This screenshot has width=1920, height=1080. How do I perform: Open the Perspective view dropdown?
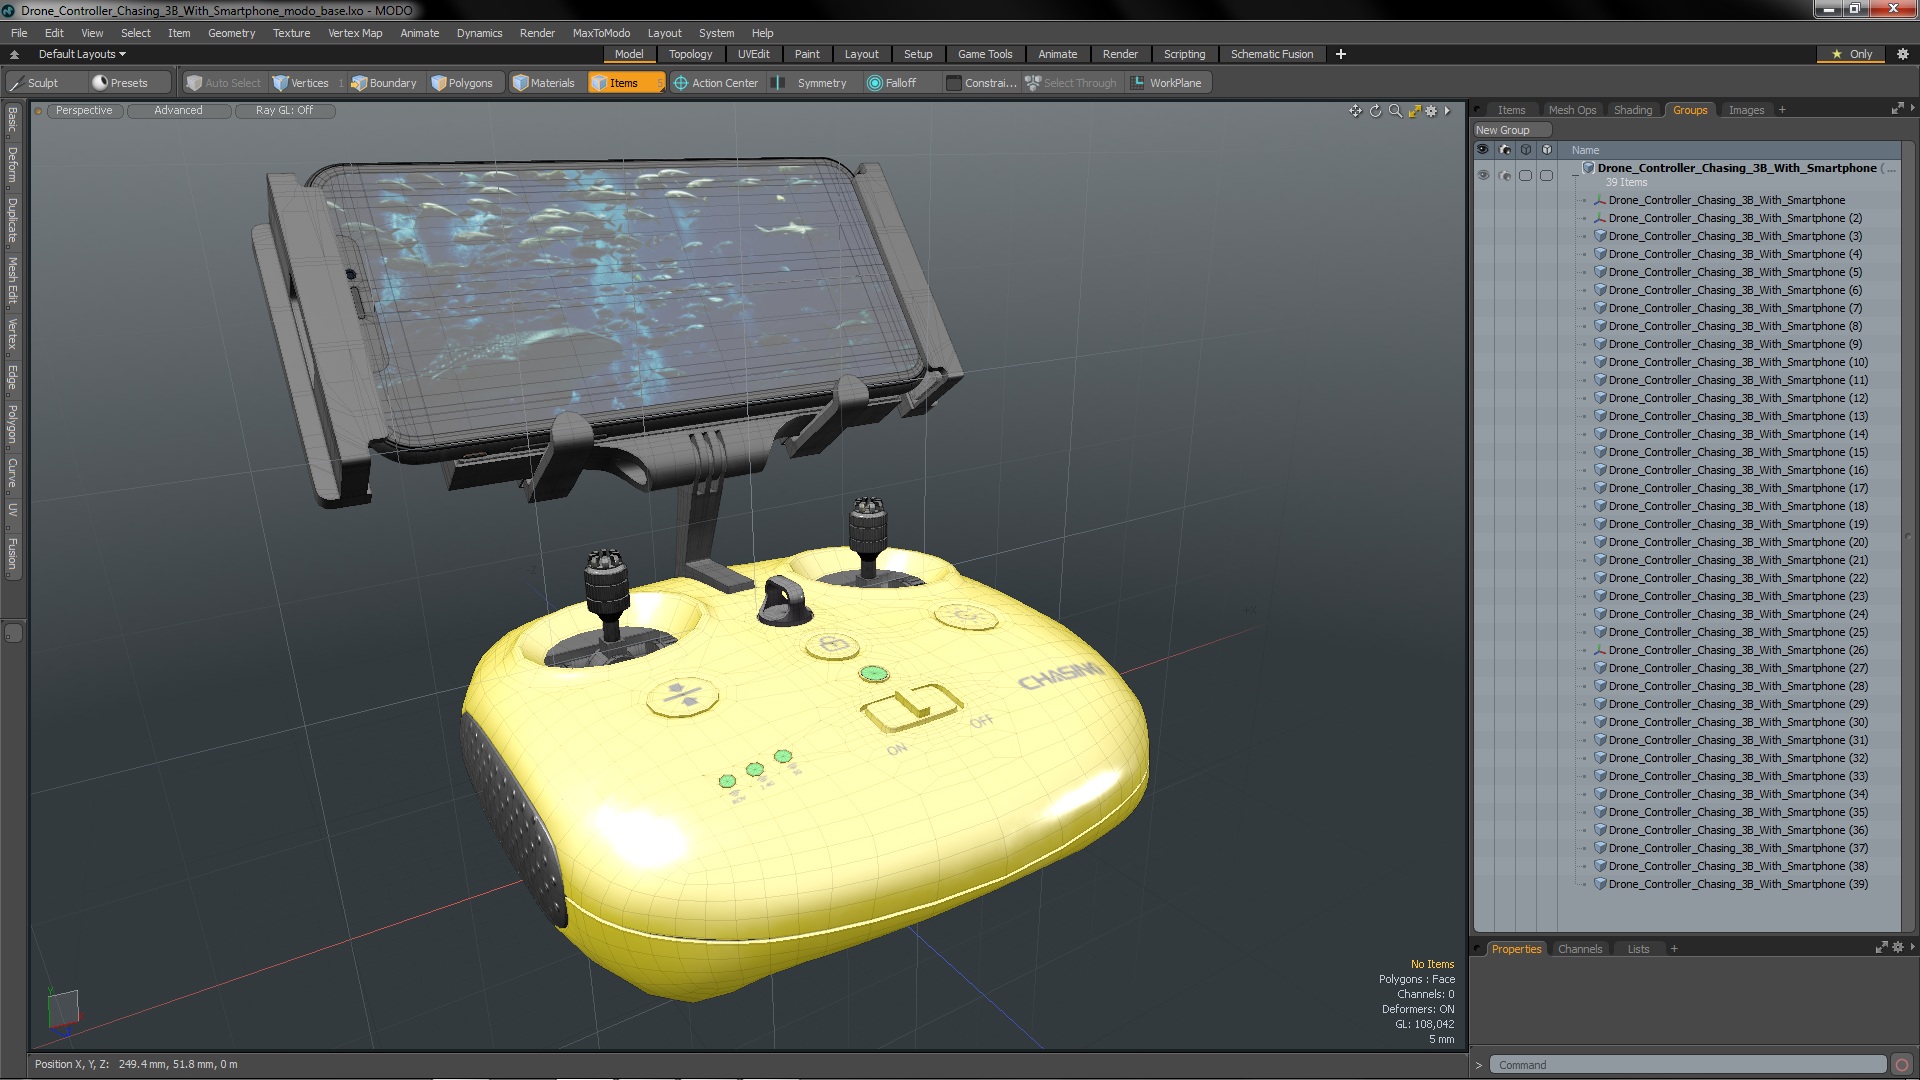(x=84, y=111)
